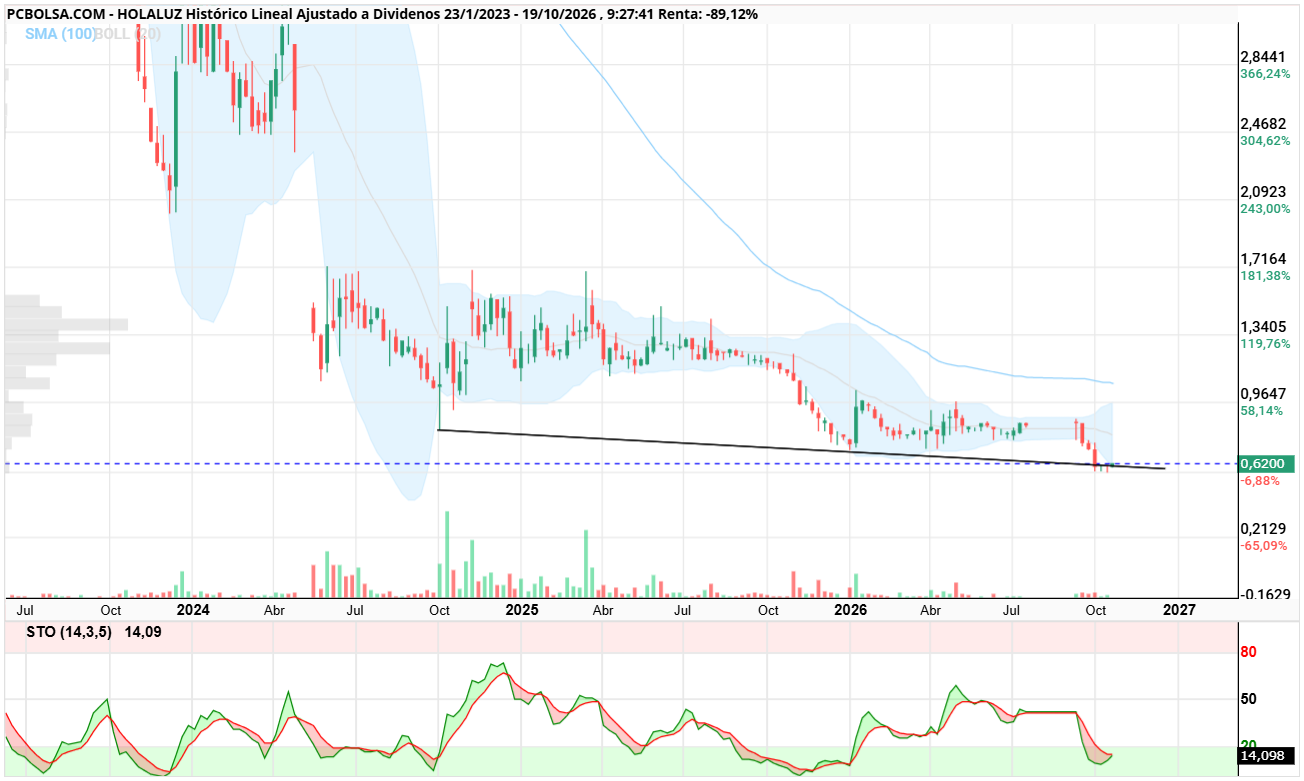Click the 2024 year label on time axis
This screenshot has width=1304, height=781.
tap(193, 609)
